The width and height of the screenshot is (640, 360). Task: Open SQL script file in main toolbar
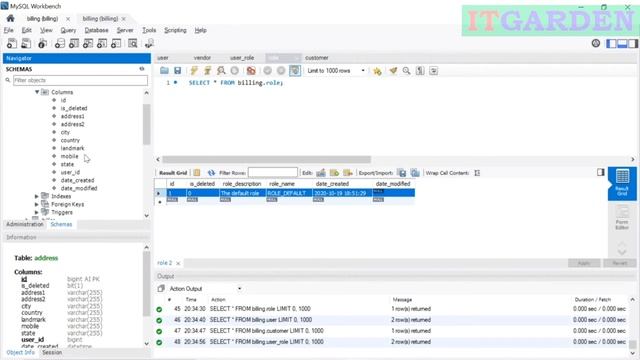pos(26,43)
